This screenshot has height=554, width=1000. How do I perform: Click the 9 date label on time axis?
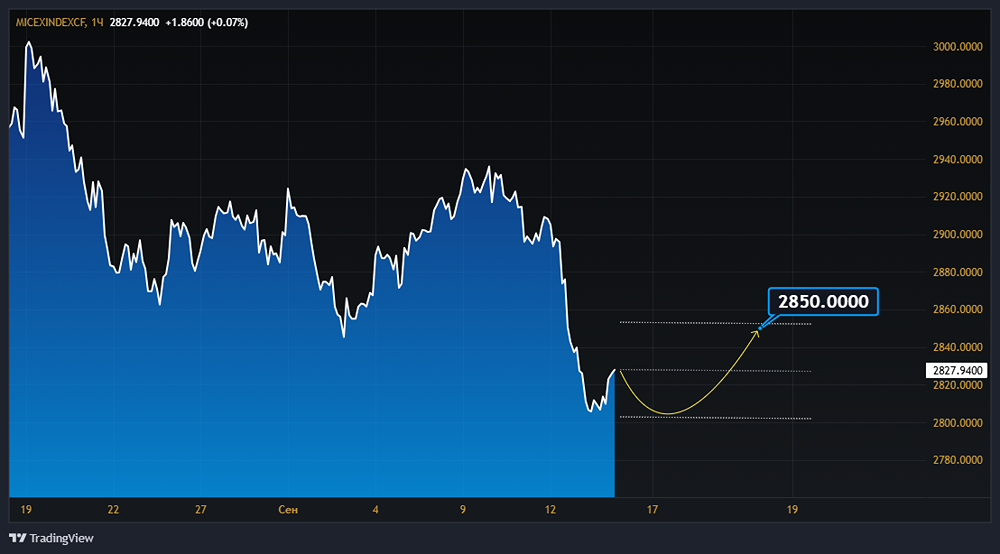(463, 510)
